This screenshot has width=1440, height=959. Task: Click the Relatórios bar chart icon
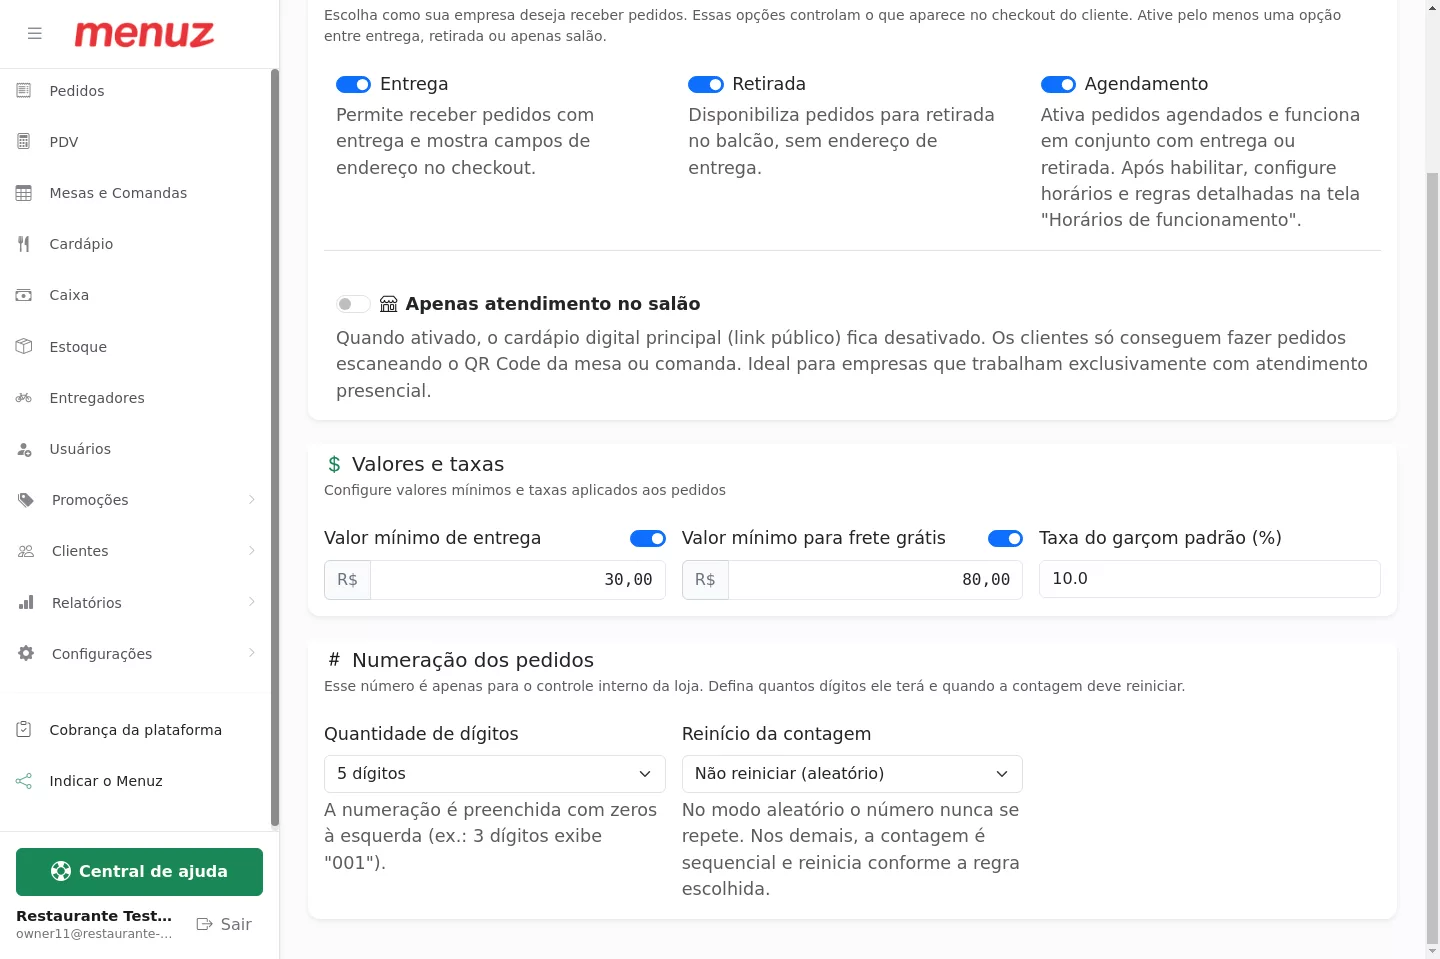pyautogui.click(x=26, y=603)
